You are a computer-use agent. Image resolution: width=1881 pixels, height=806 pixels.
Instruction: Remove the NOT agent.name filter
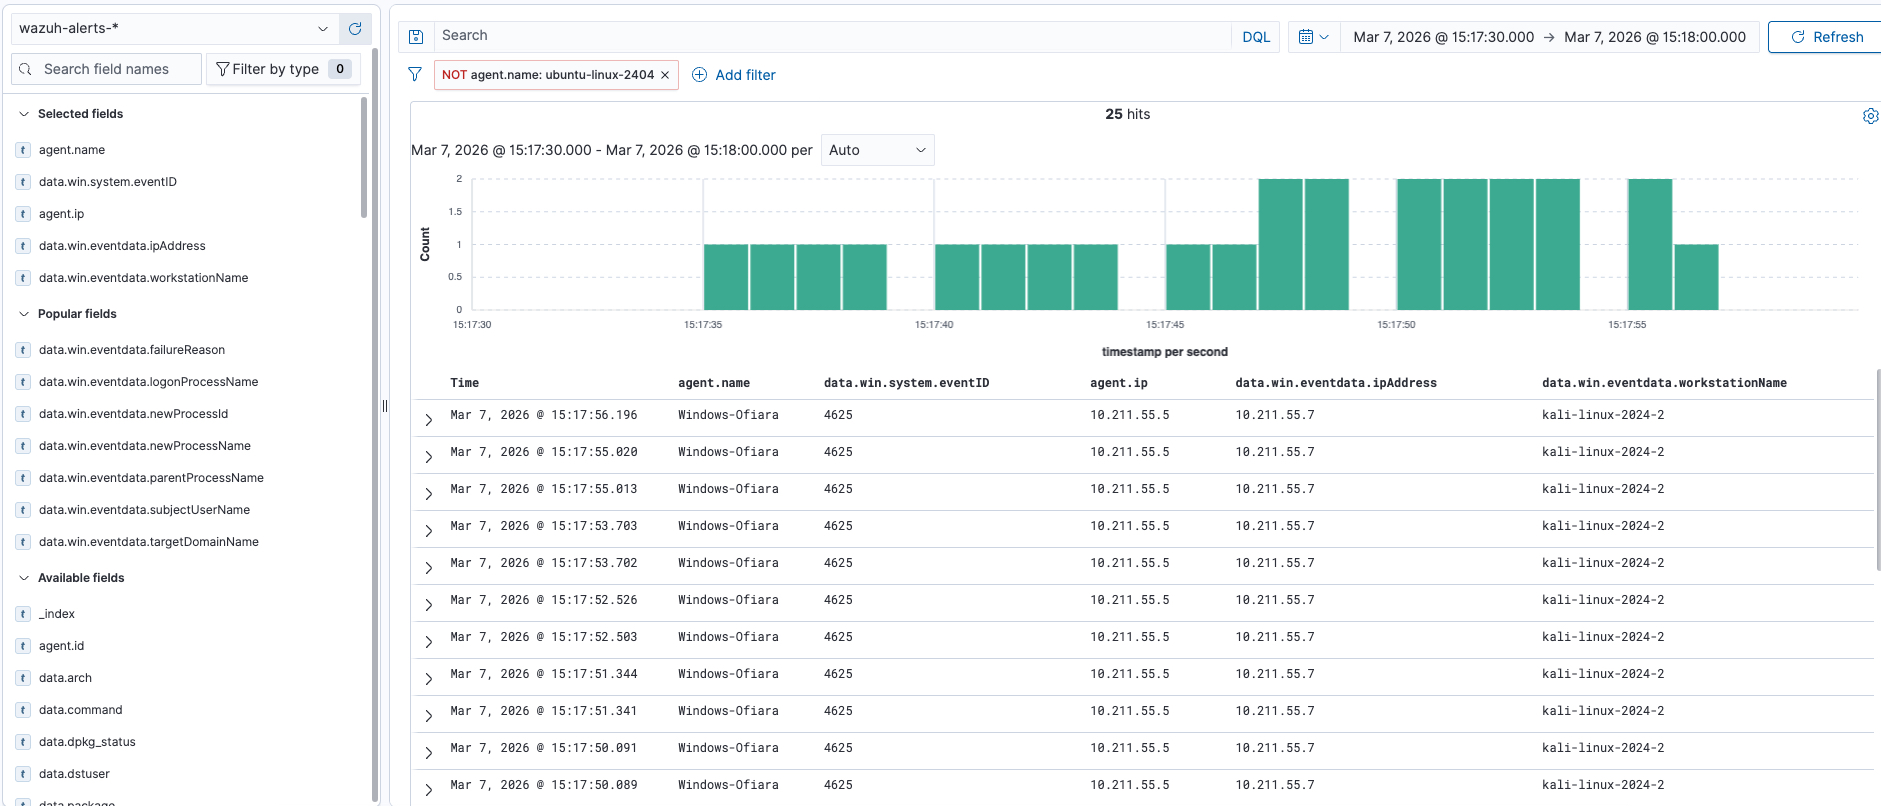(x=665, y=75)
